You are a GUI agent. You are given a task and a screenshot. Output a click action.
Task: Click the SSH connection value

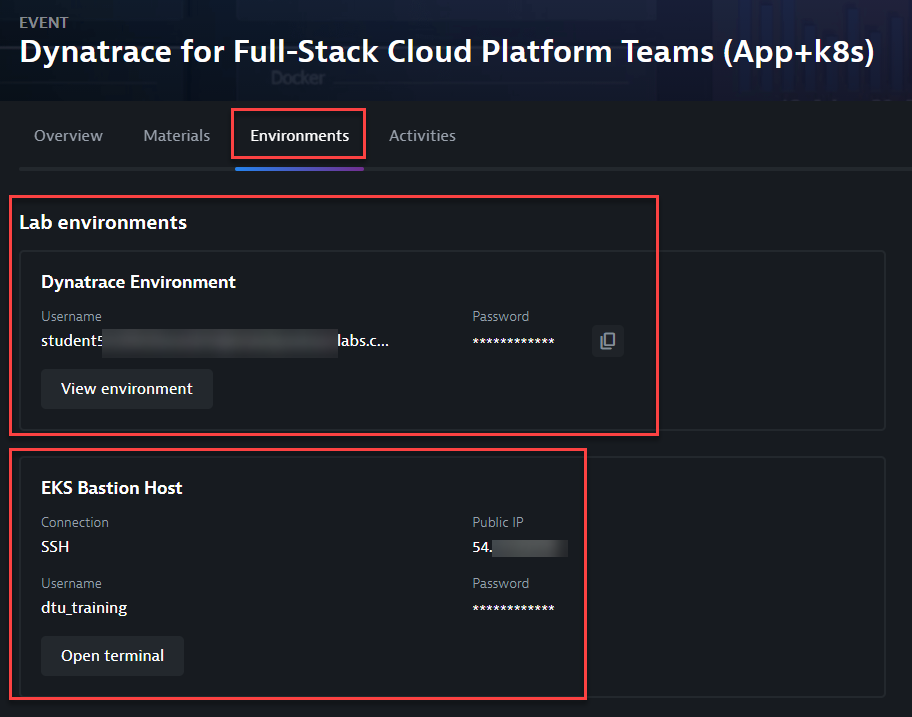point(55,547)
